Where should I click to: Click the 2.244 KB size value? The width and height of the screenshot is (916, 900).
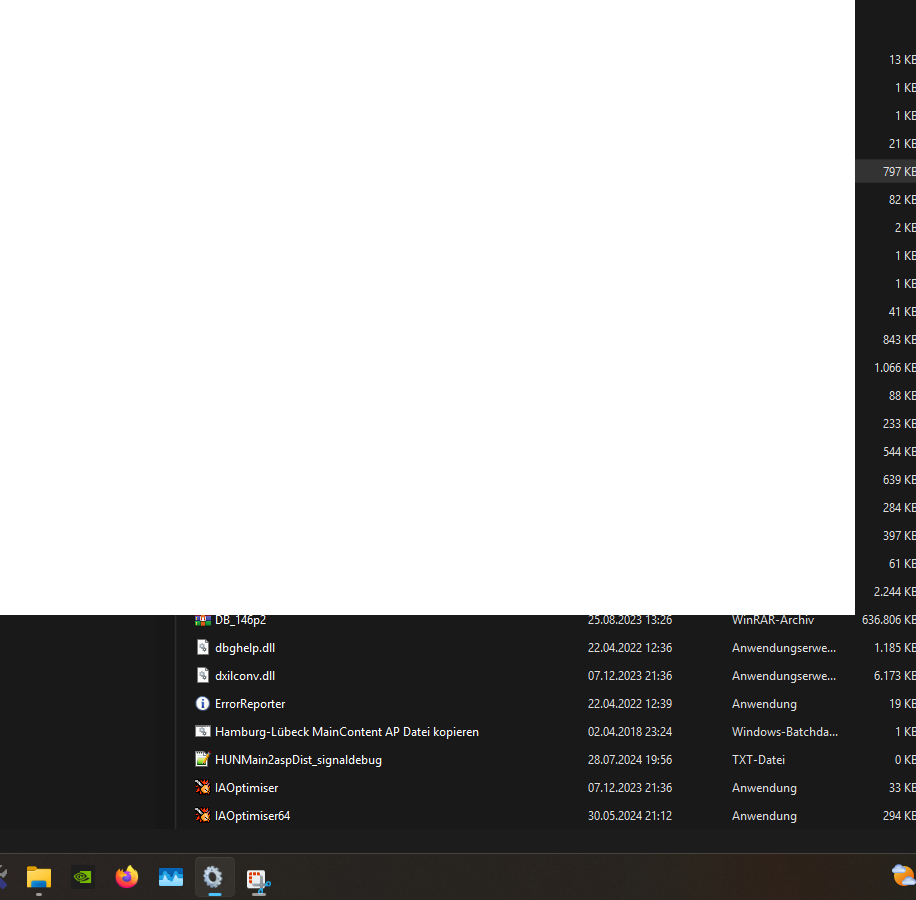[894, 592]
